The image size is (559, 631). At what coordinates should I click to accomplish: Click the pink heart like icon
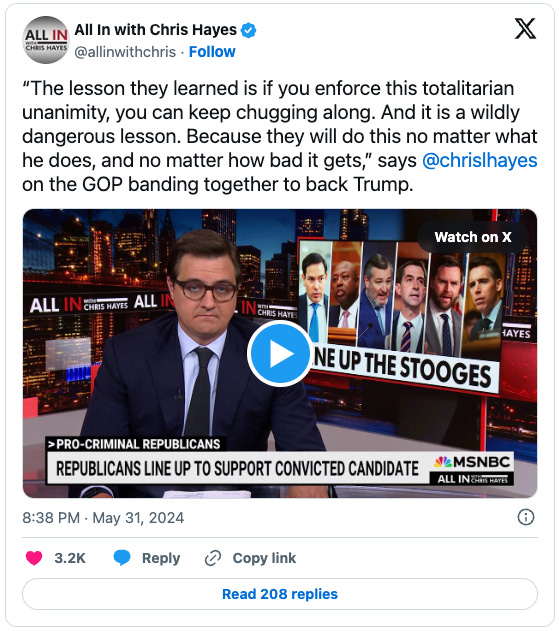[34, 558]
